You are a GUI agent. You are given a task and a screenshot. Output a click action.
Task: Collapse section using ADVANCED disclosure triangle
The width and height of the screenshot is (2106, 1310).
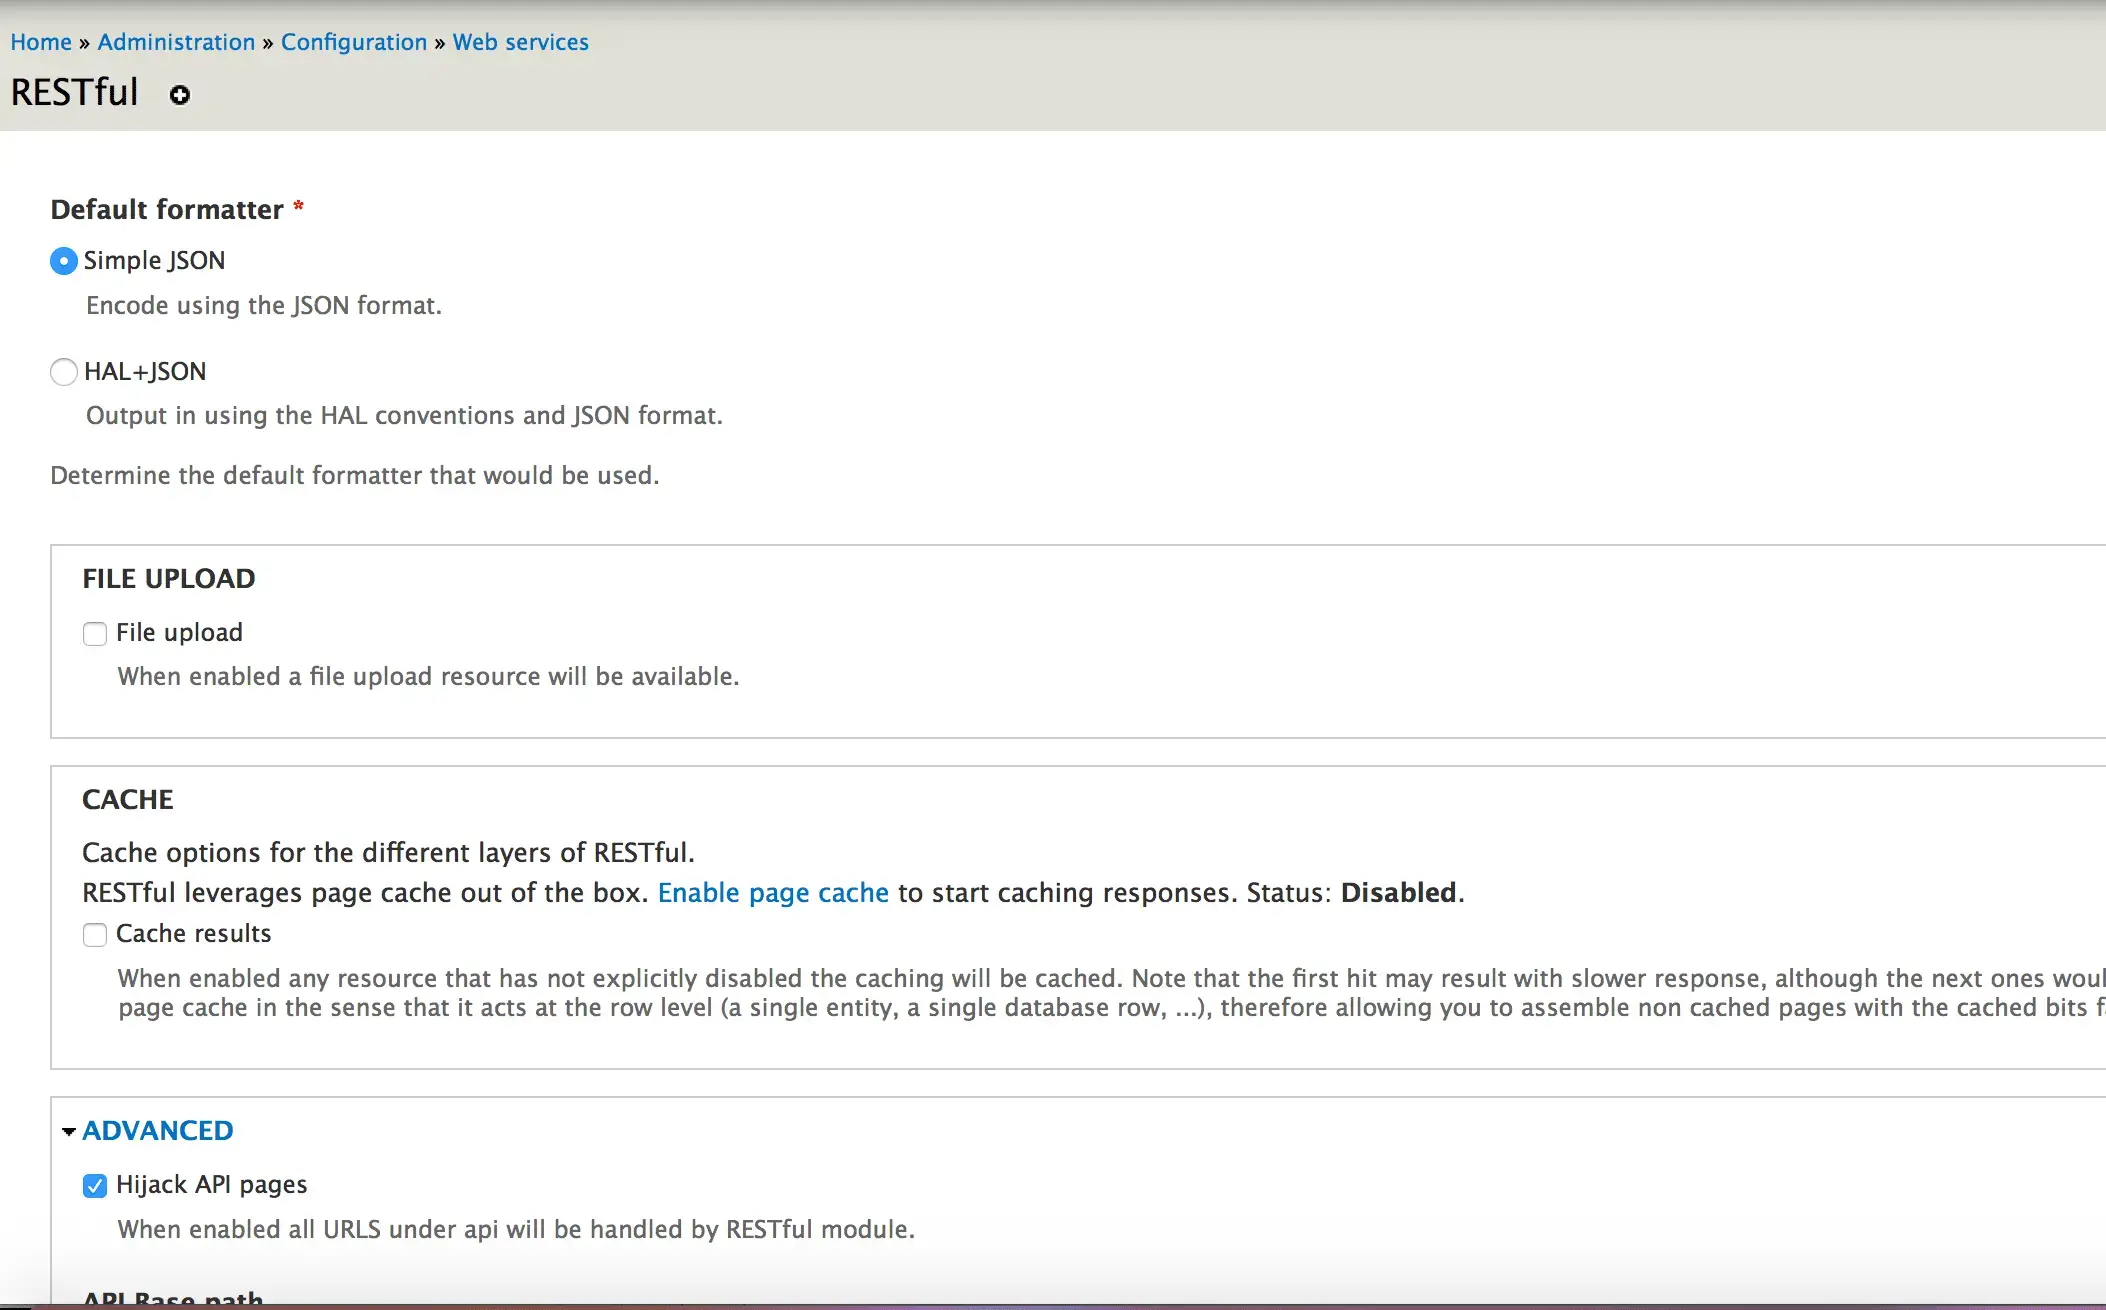(x=69, y=1132)
